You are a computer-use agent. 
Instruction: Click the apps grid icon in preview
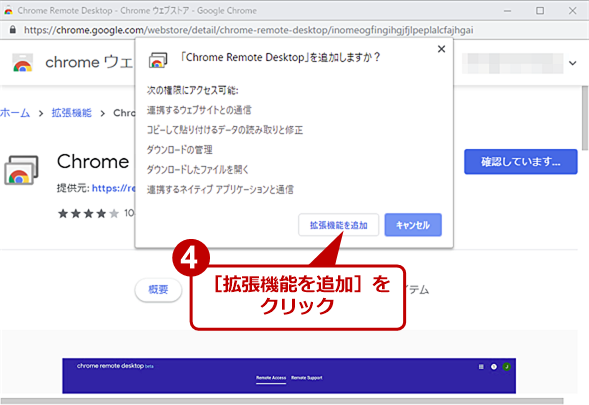[x=481, y=367]
